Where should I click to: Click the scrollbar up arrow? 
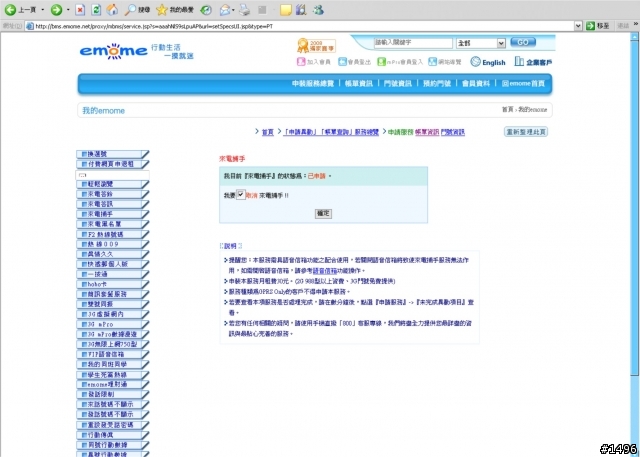click(x=634, y=36)
